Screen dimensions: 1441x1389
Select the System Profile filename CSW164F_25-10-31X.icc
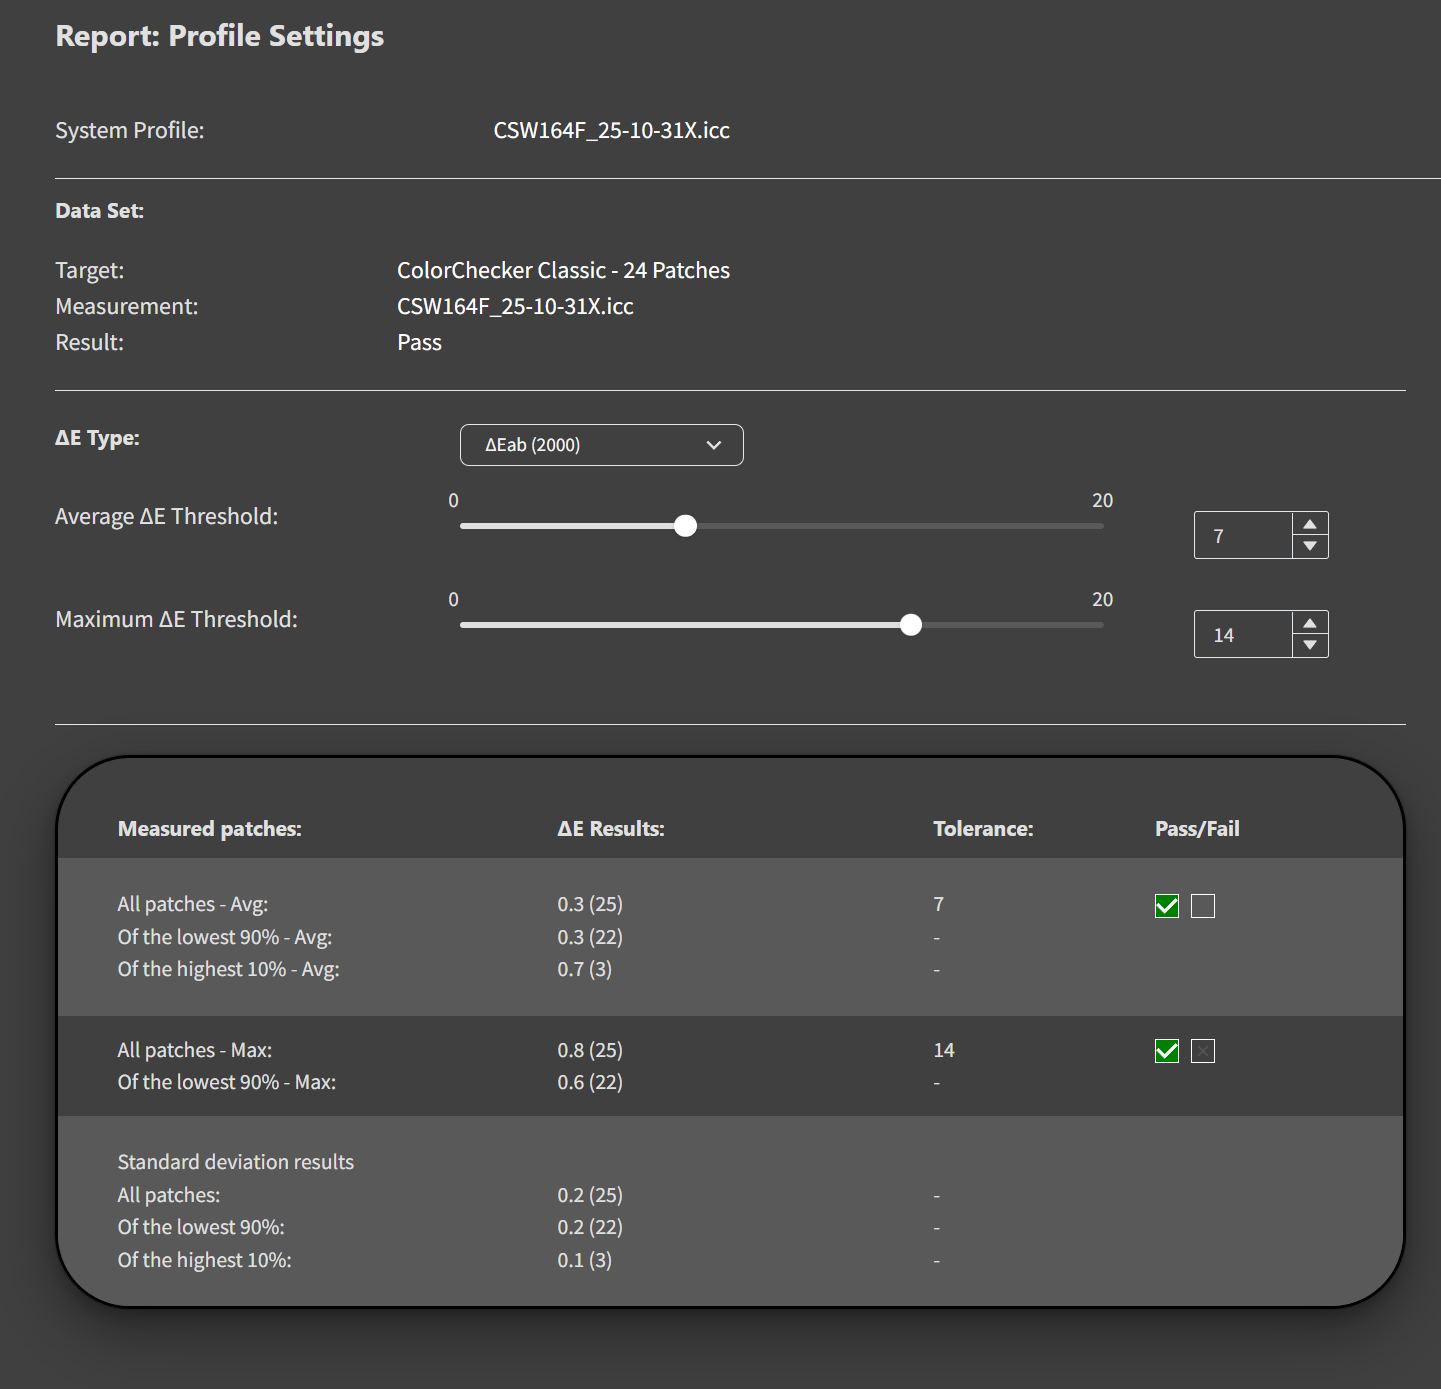tap(611, 131)
